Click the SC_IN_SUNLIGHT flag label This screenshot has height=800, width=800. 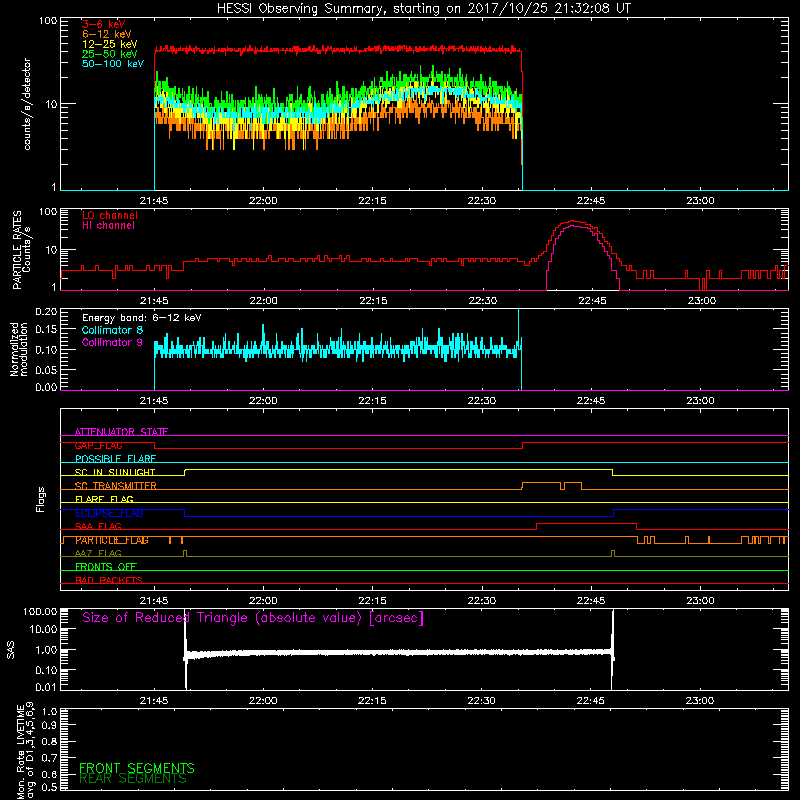click(x=114, y=472)
